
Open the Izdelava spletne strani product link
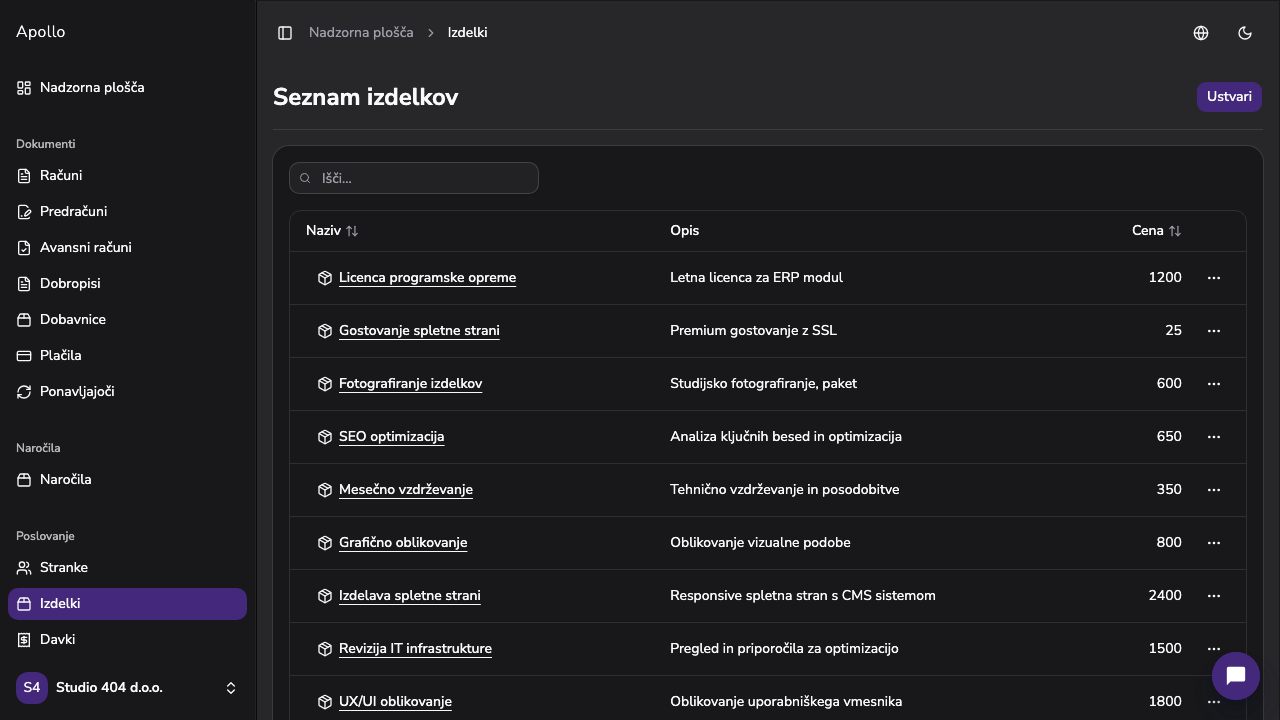409,596
